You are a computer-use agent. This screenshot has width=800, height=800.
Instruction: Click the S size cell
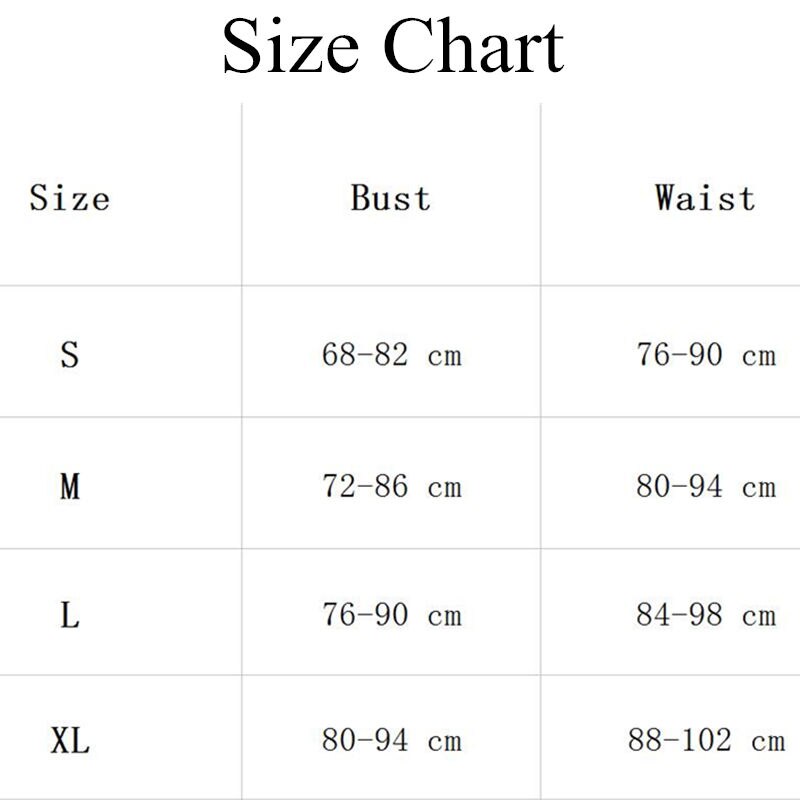click(x=70, y=355)
